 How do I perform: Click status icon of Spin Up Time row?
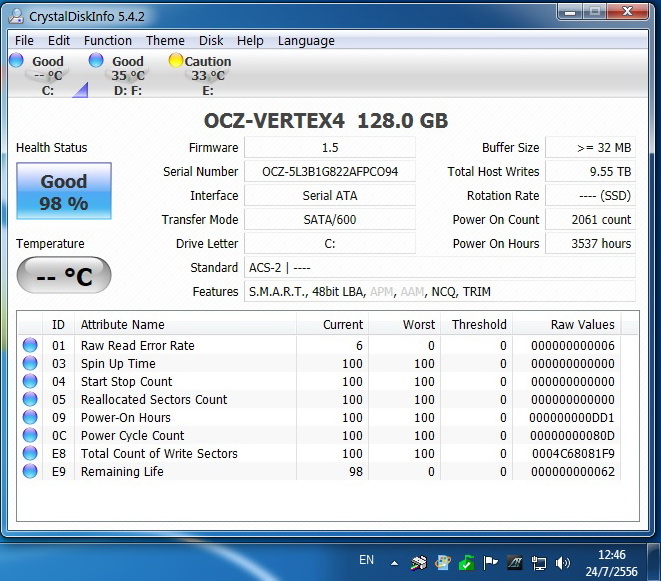point(30,363)
